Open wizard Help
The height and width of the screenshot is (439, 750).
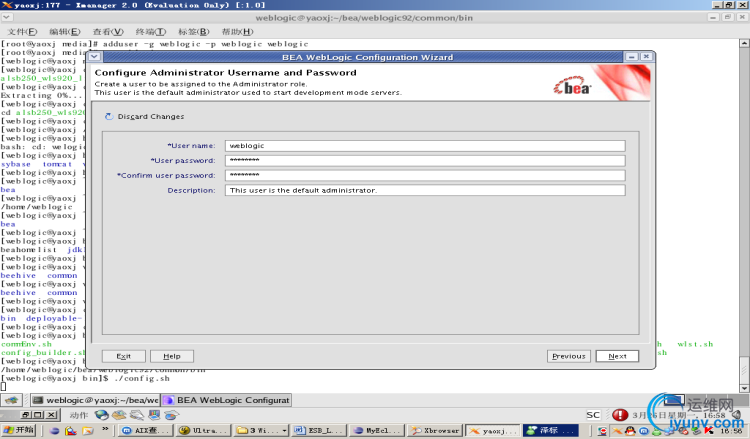click(172, 356)
